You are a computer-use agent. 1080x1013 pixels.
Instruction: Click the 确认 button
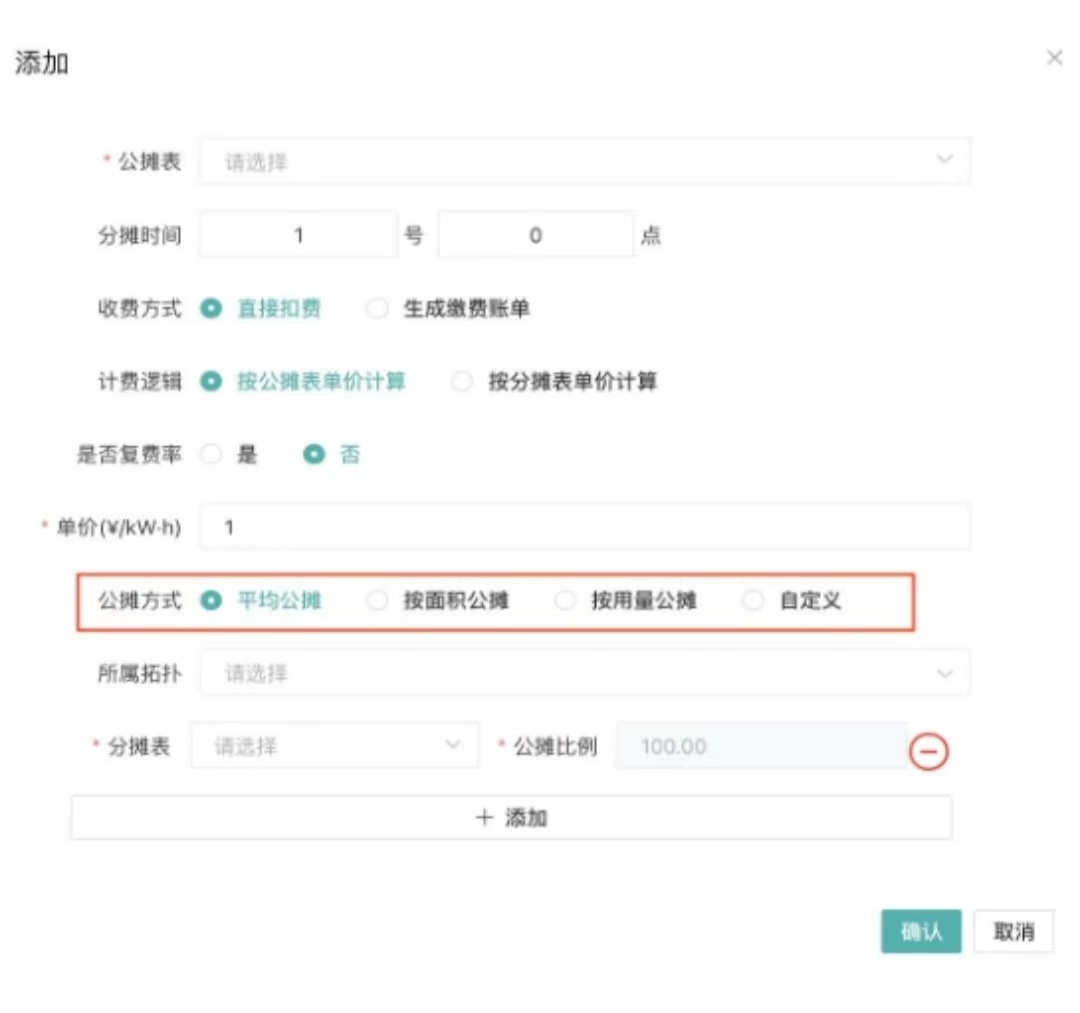[x=920, y=932]
